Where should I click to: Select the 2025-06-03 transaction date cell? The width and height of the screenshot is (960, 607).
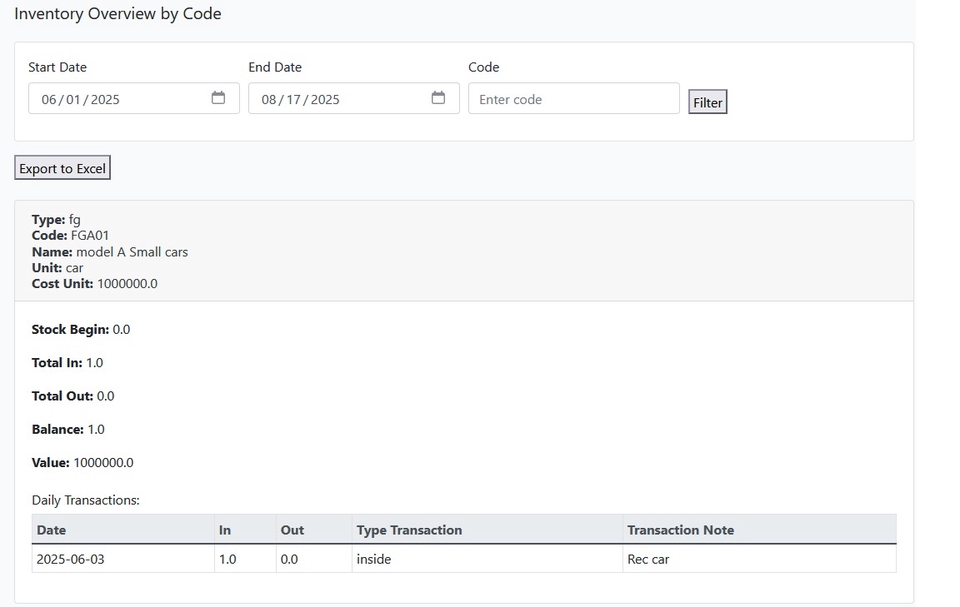pos(70,559)
